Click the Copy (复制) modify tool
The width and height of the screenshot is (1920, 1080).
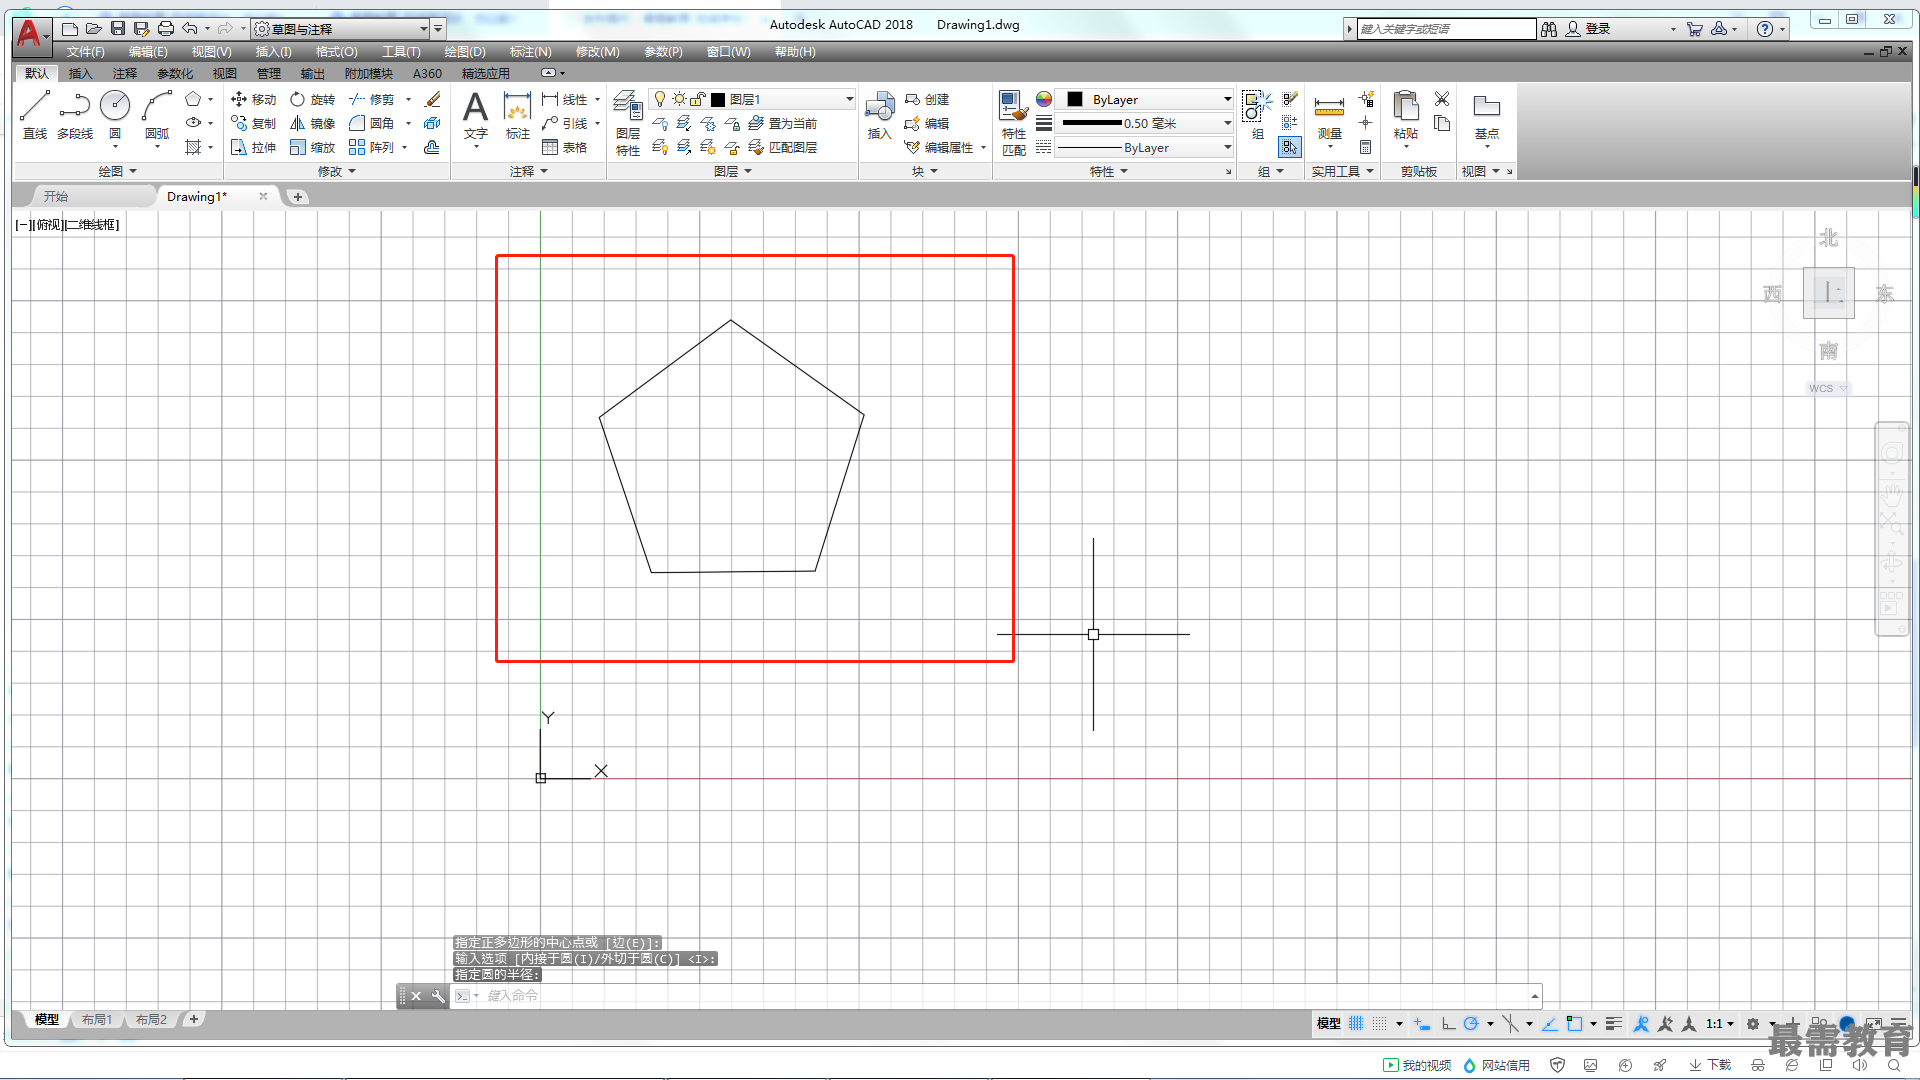(253, 123)
